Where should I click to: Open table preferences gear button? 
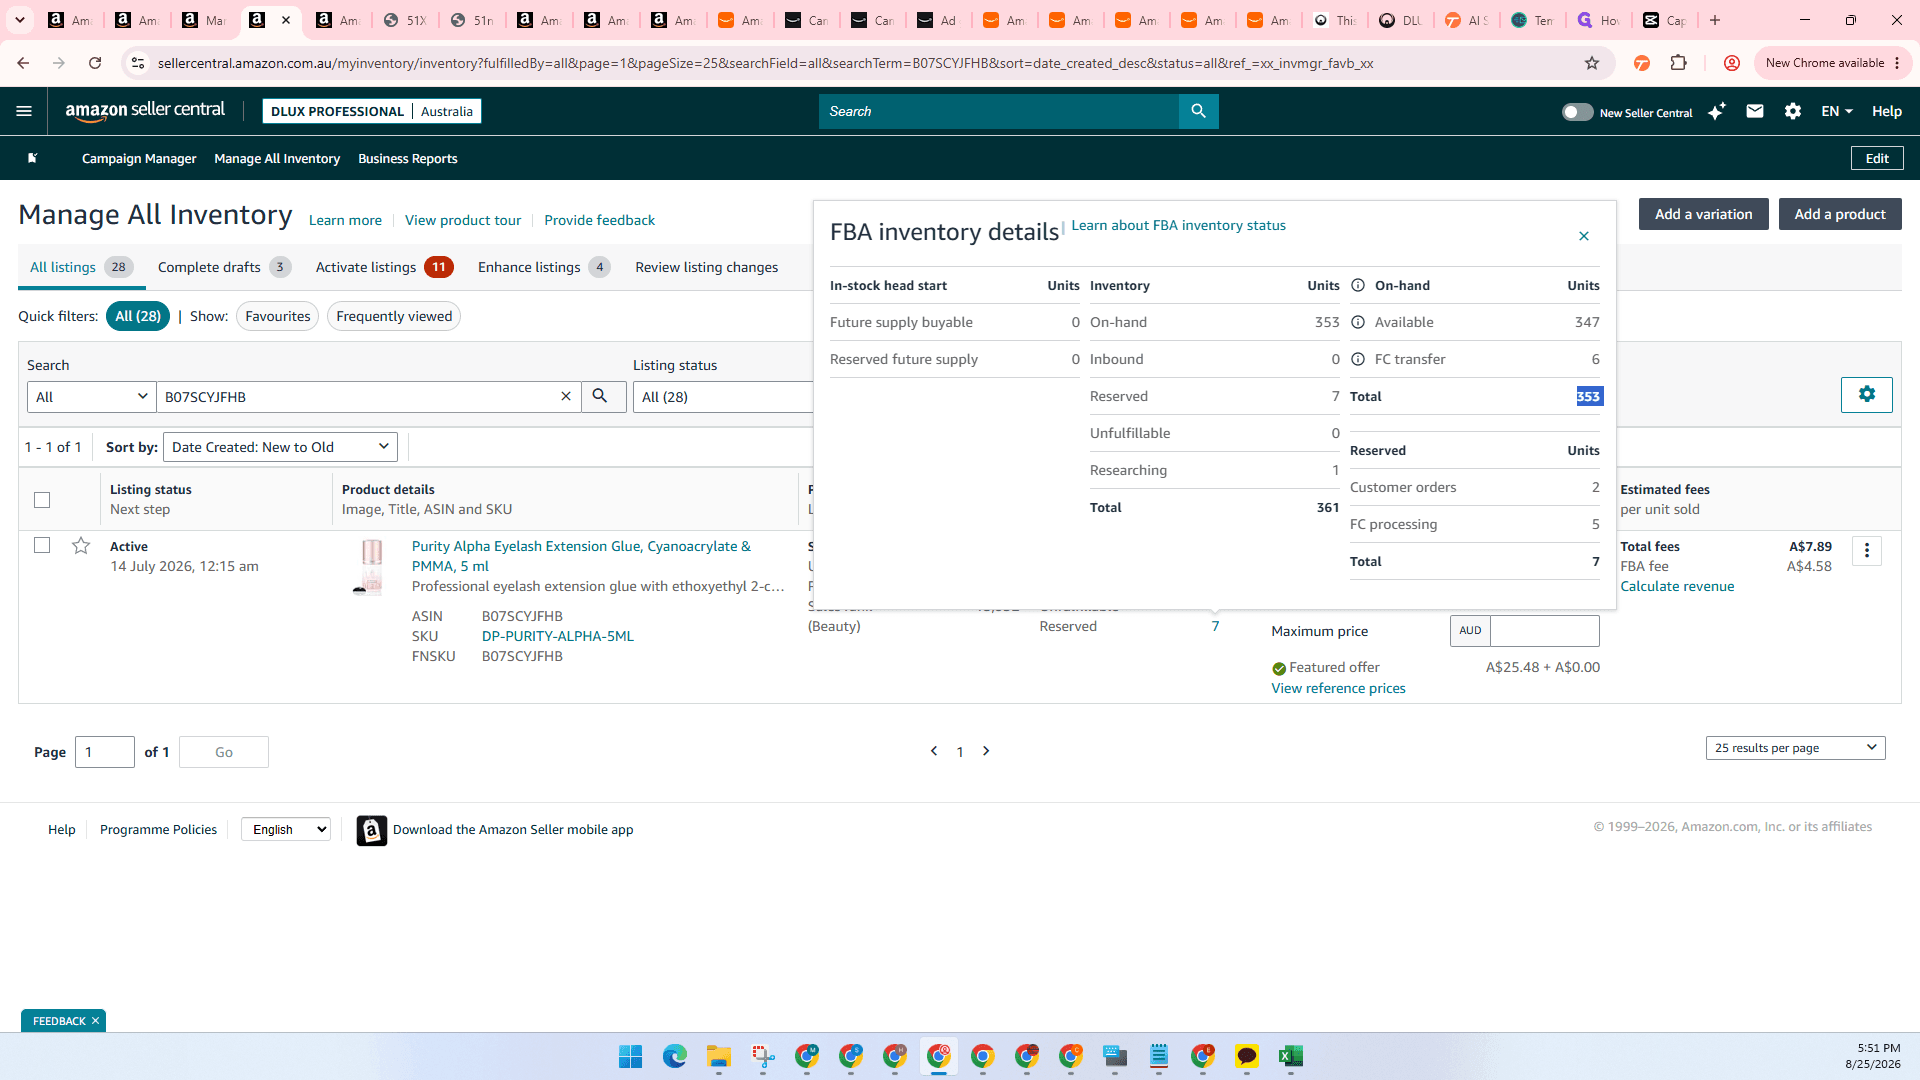point(1866,394)
